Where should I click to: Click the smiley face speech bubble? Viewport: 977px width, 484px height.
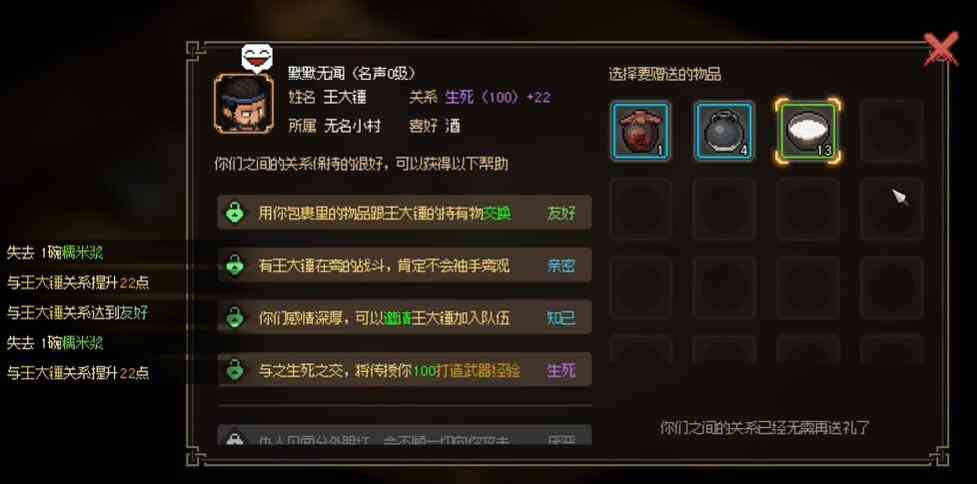click(x=257, y=58)
